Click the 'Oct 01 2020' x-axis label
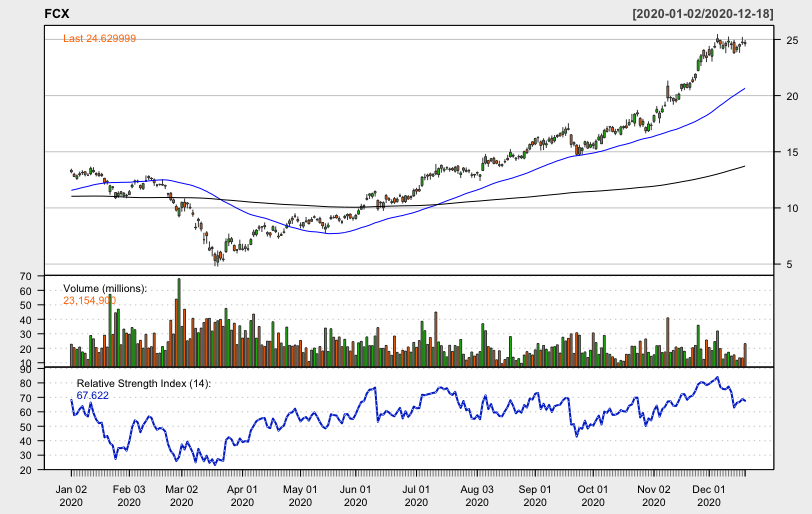This screenshot has width=812, height=514. 592,495
